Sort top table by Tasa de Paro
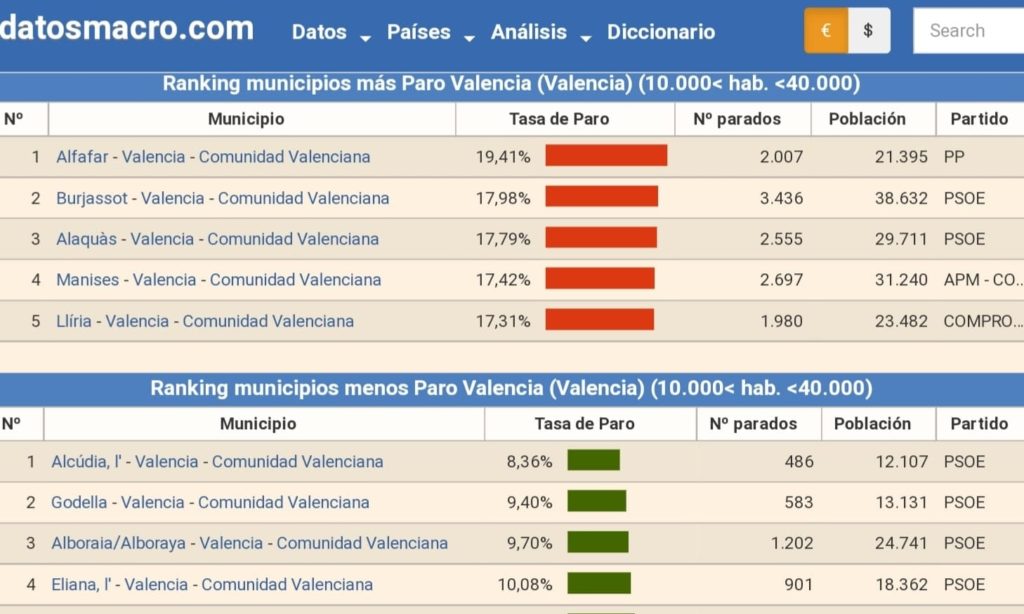This screenshot has width=1024, height=614. pyautogui.click(x=559, y=119)
